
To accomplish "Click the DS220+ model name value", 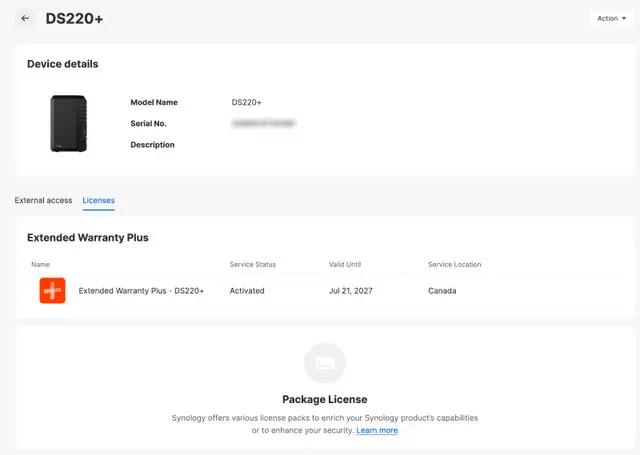I will click(x=246, y=102).
